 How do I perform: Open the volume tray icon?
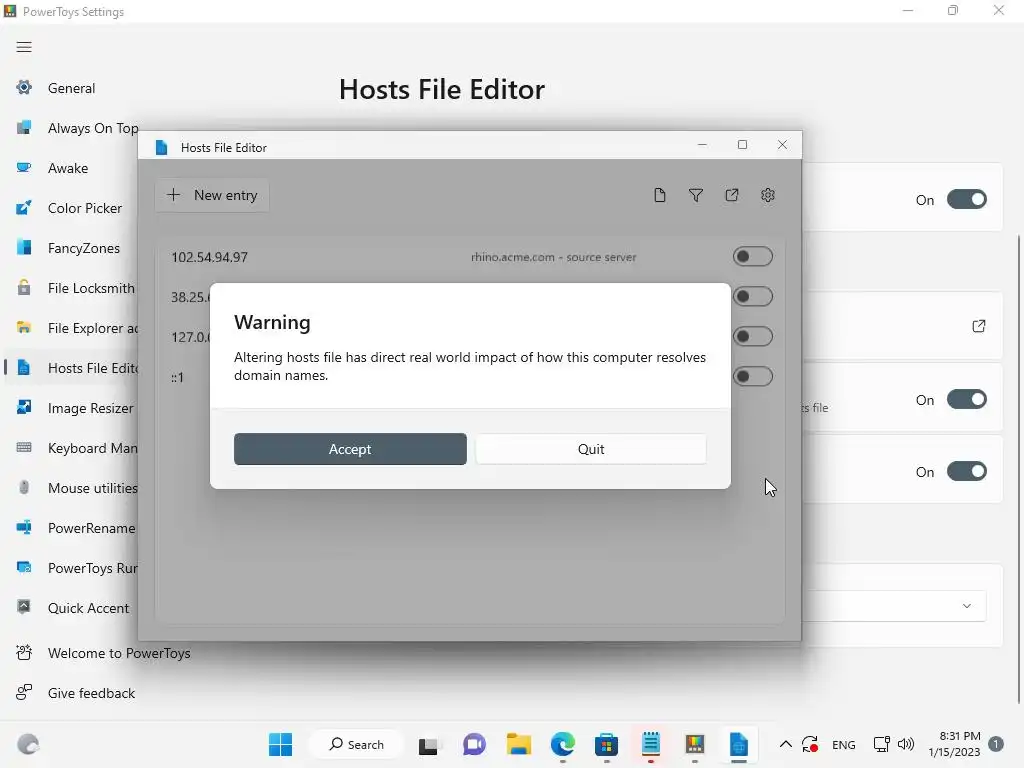point(906,744)
